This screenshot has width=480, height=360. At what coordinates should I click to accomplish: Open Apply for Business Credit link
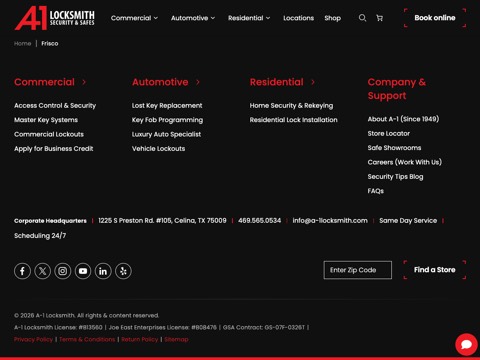[x=54, y=149]
